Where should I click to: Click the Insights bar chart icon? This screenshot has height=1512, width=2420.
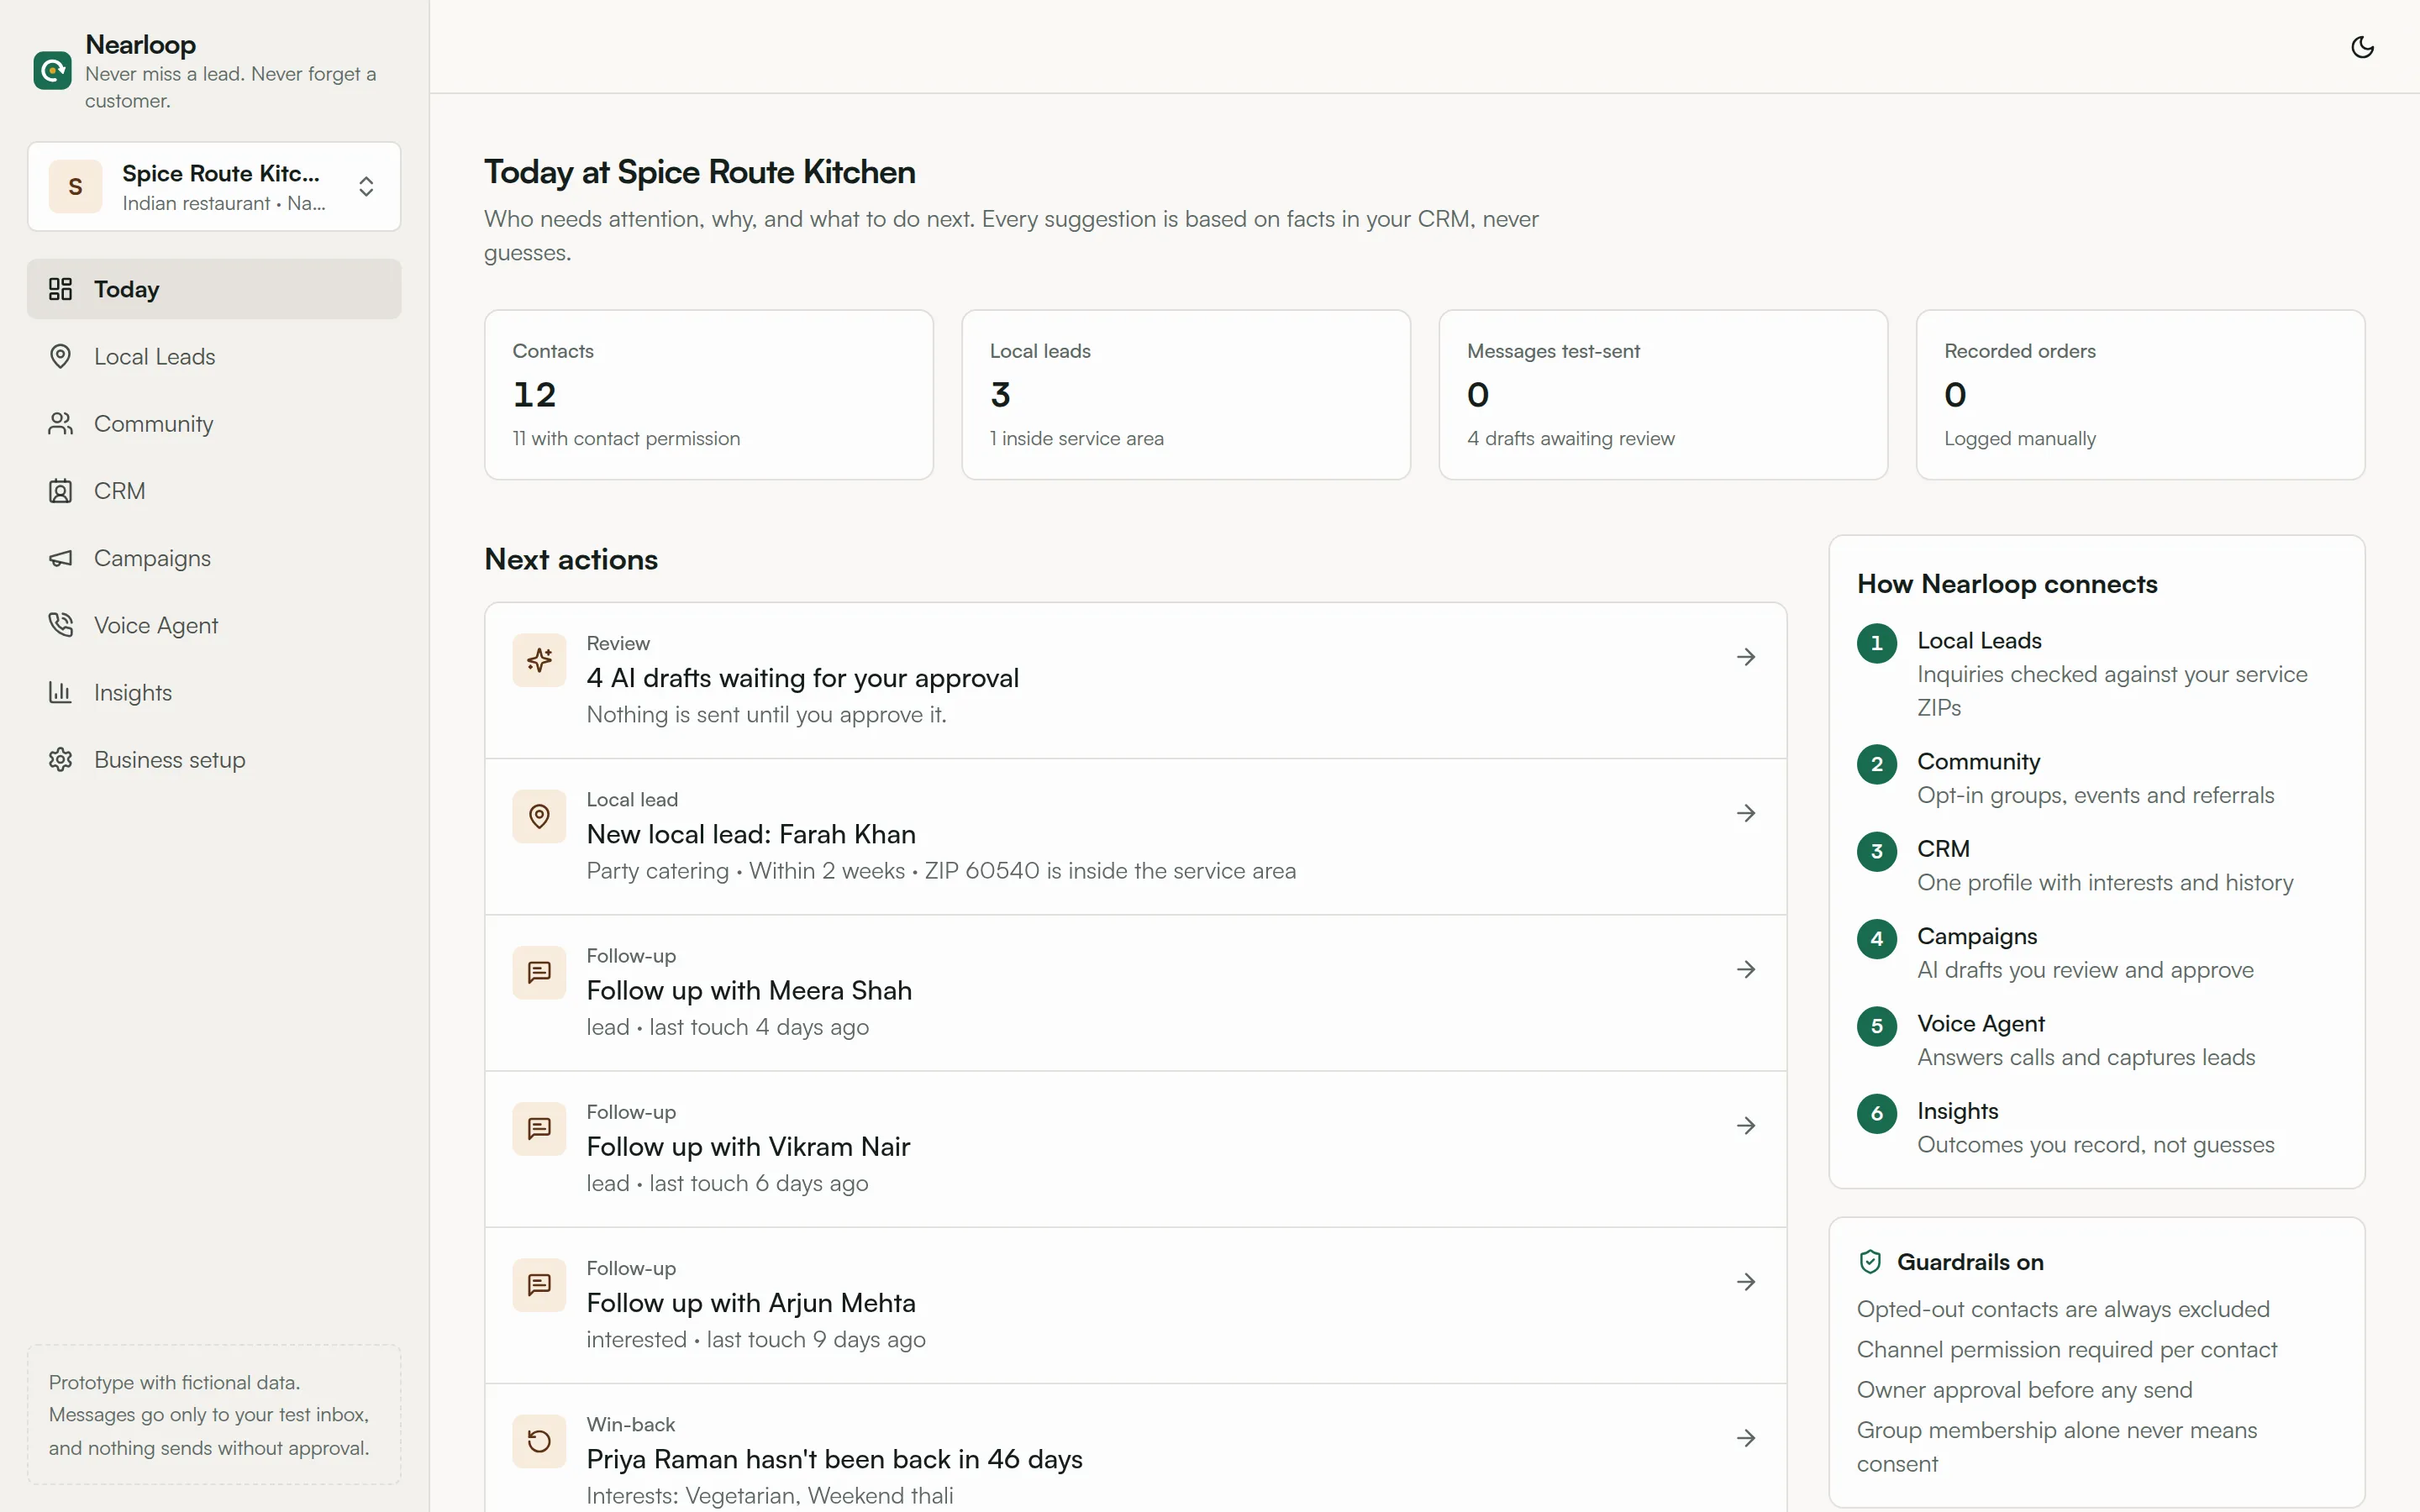[x=61, y=692]
